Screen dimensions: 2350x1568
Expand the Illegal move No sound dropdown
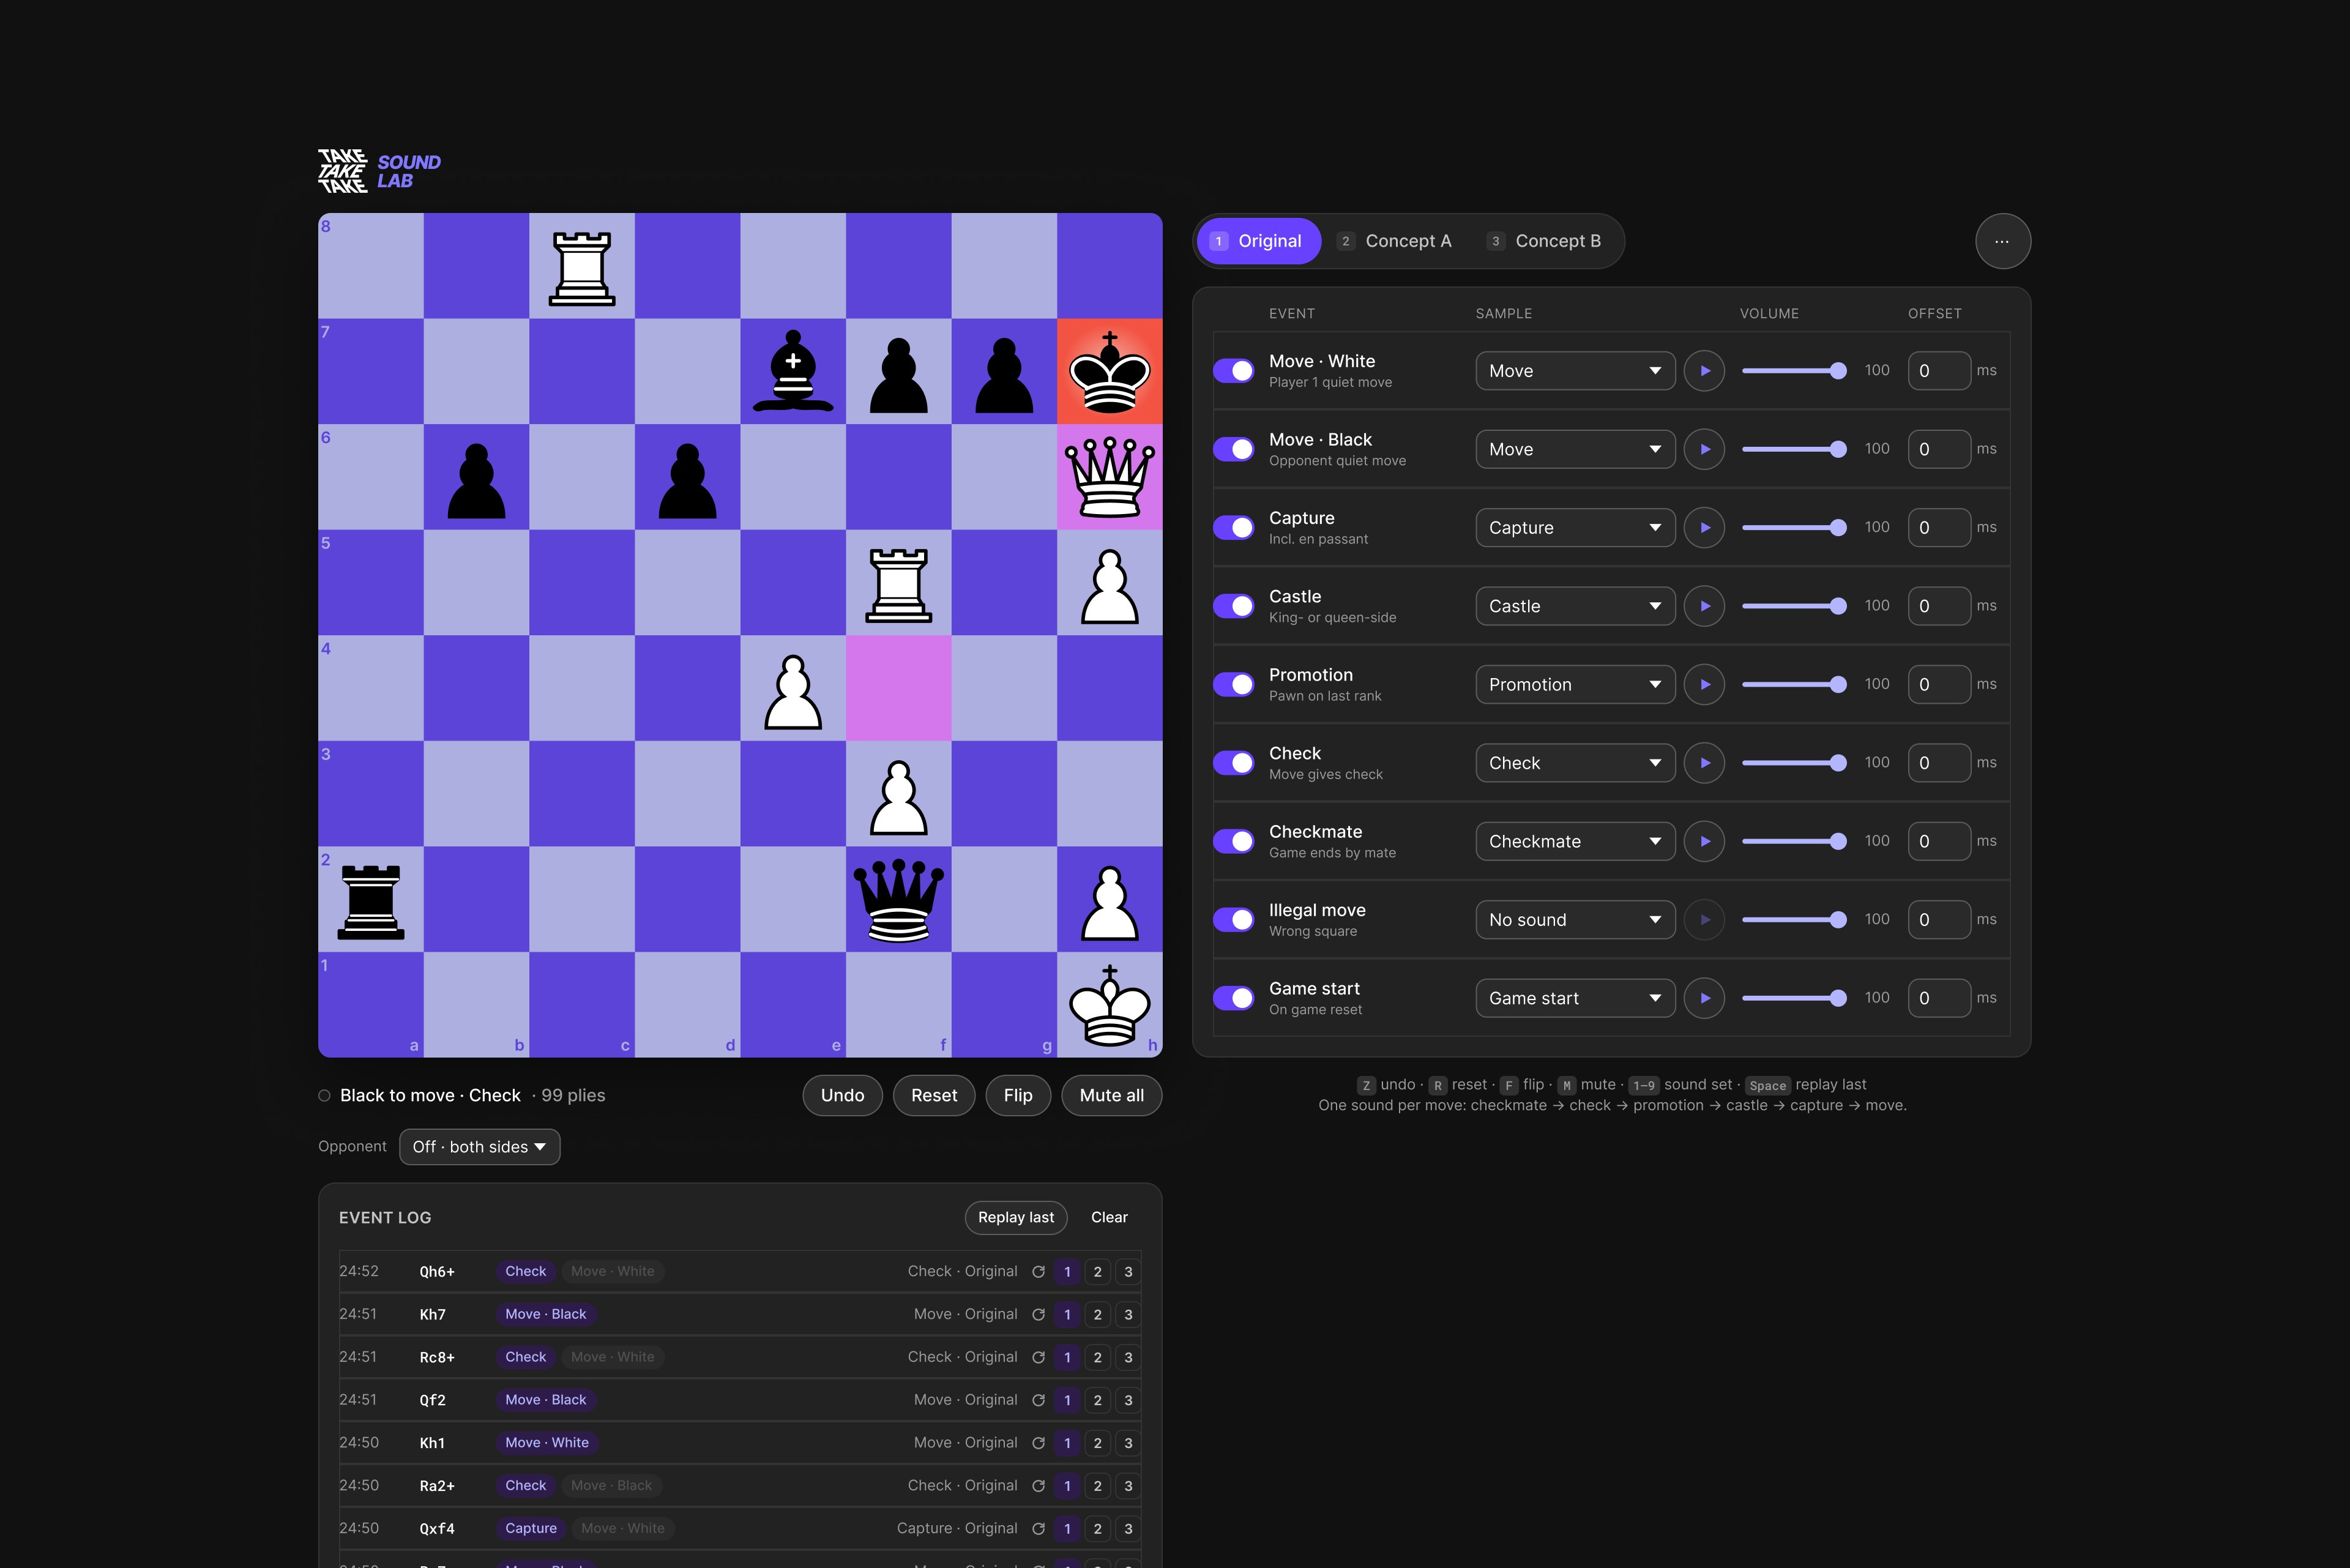point(1575,920)
